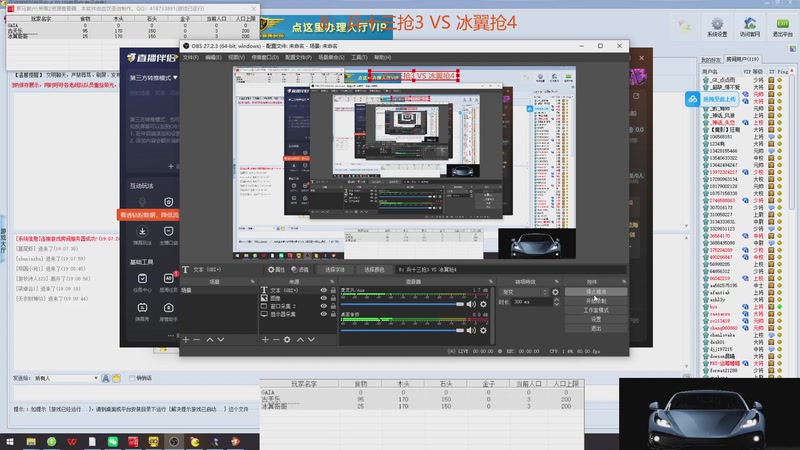Pop out the 转场特效 dock panel
The height and width of the screenshot is (450, 800).
pos(556,282)
